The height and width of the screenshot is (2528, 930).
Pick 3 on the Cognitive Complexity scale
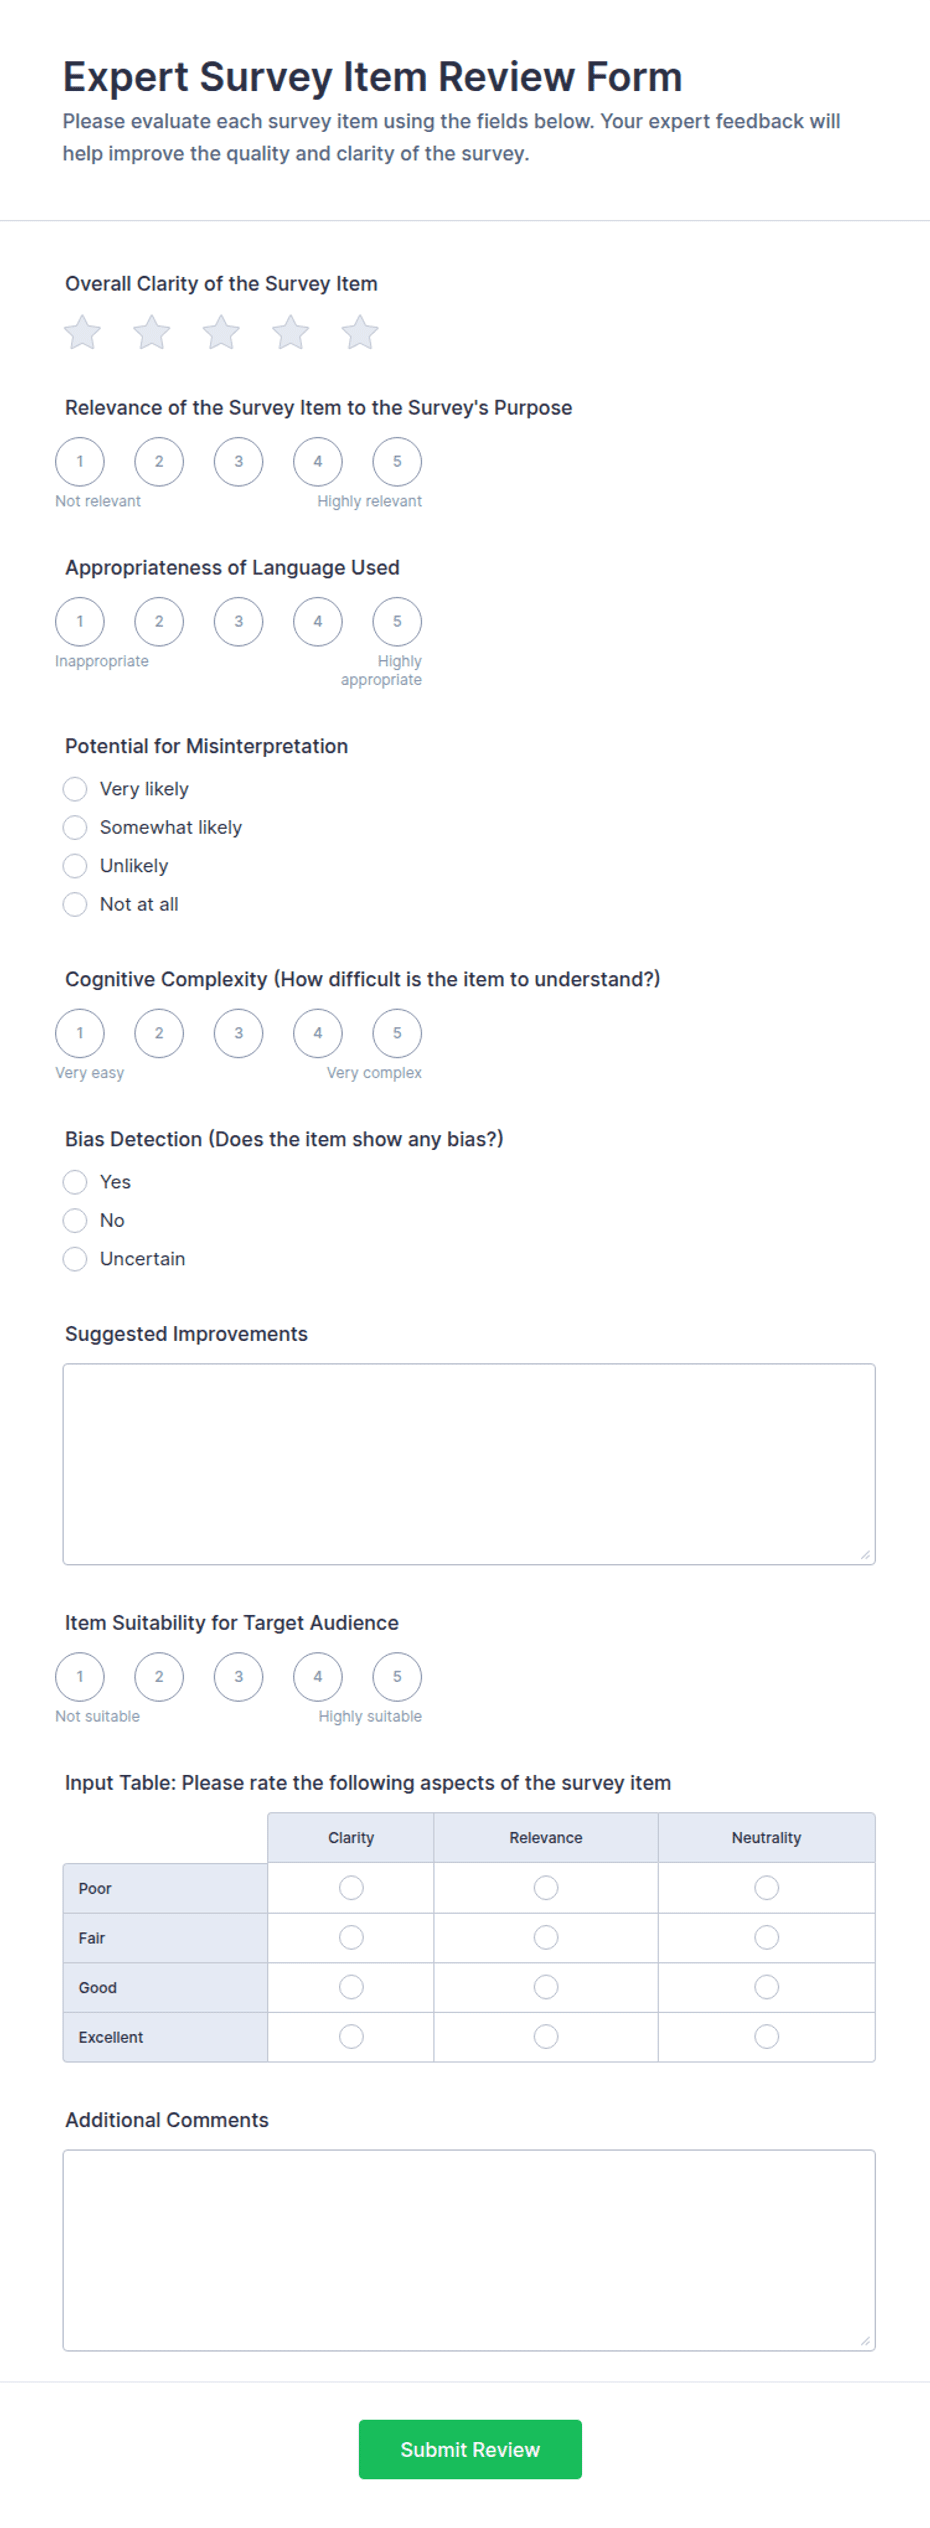tap(238, 1034)
